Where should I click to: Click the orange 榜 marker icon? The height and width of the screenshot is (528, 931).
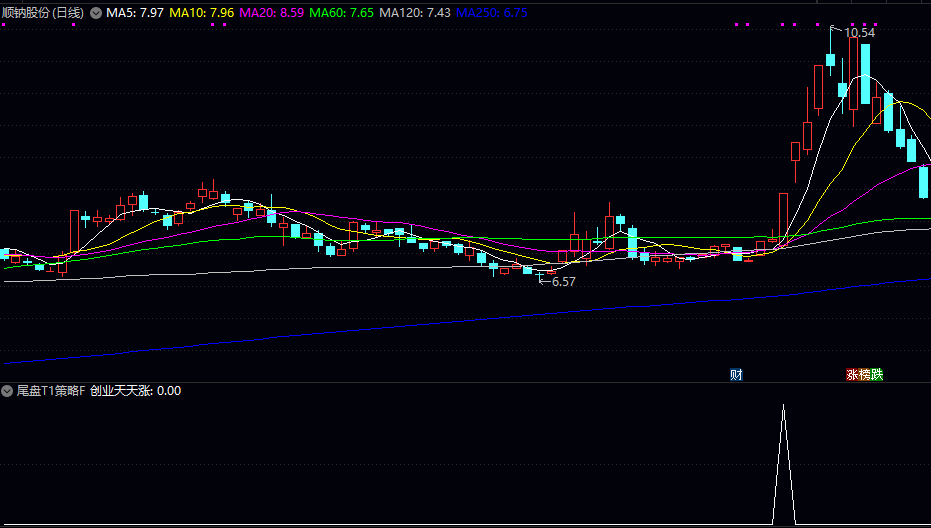point(864,375)
